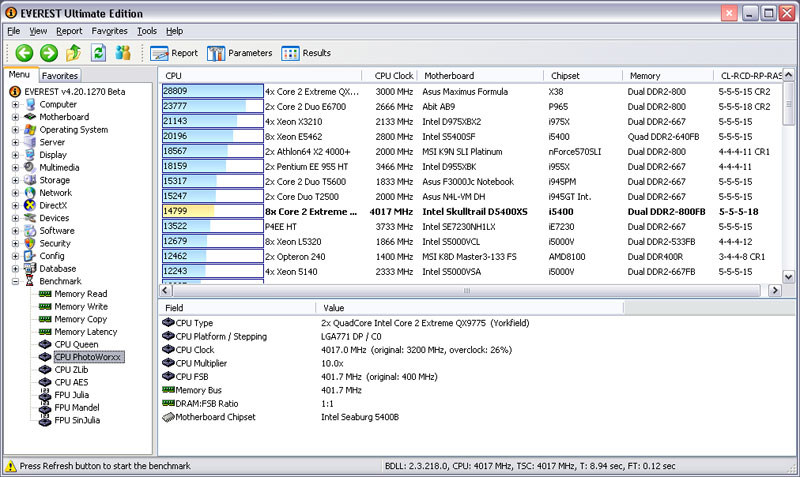Expand the Software tree node
Image resolution: width=800 pixels, height=477 pixels.
pyautogui.click(x=15, y=231)
